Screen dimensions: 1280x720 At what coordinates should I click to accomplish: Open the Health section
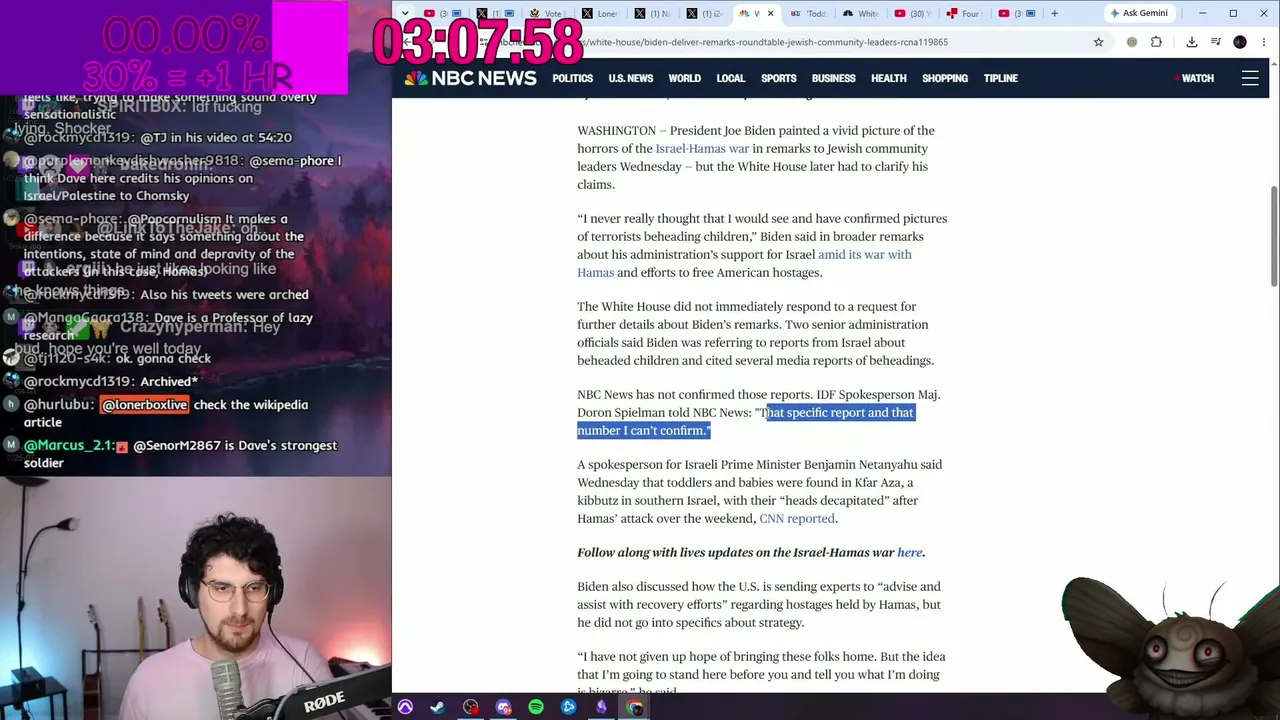[889, 78]
